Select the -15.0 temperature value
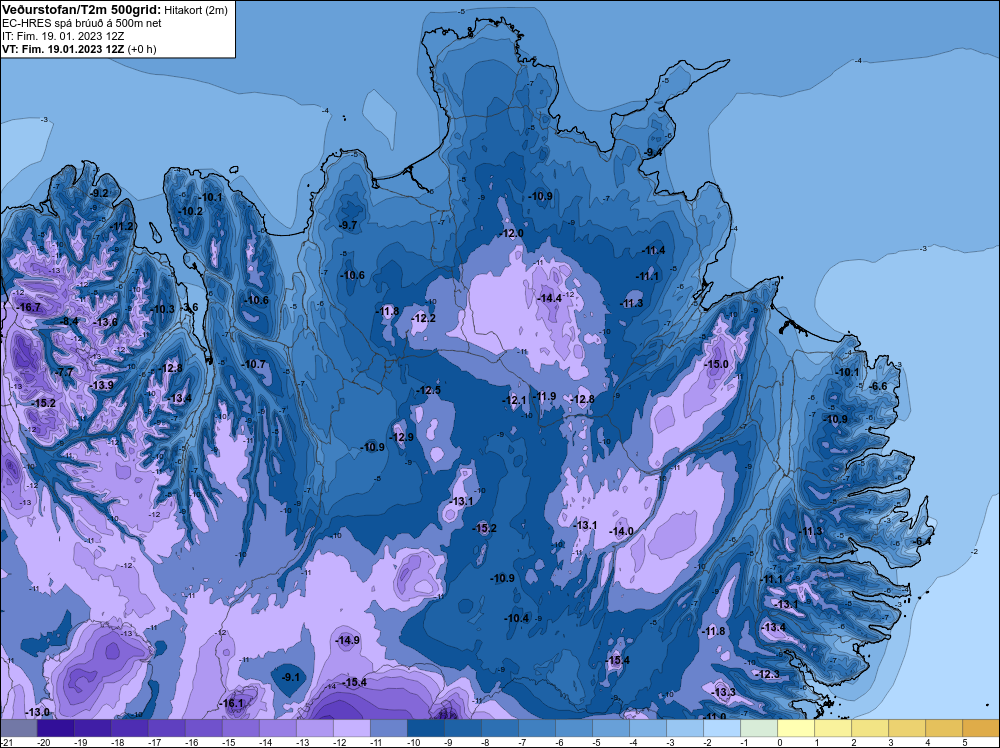This screenshot has width=1000, height=748. click(717, 364)
